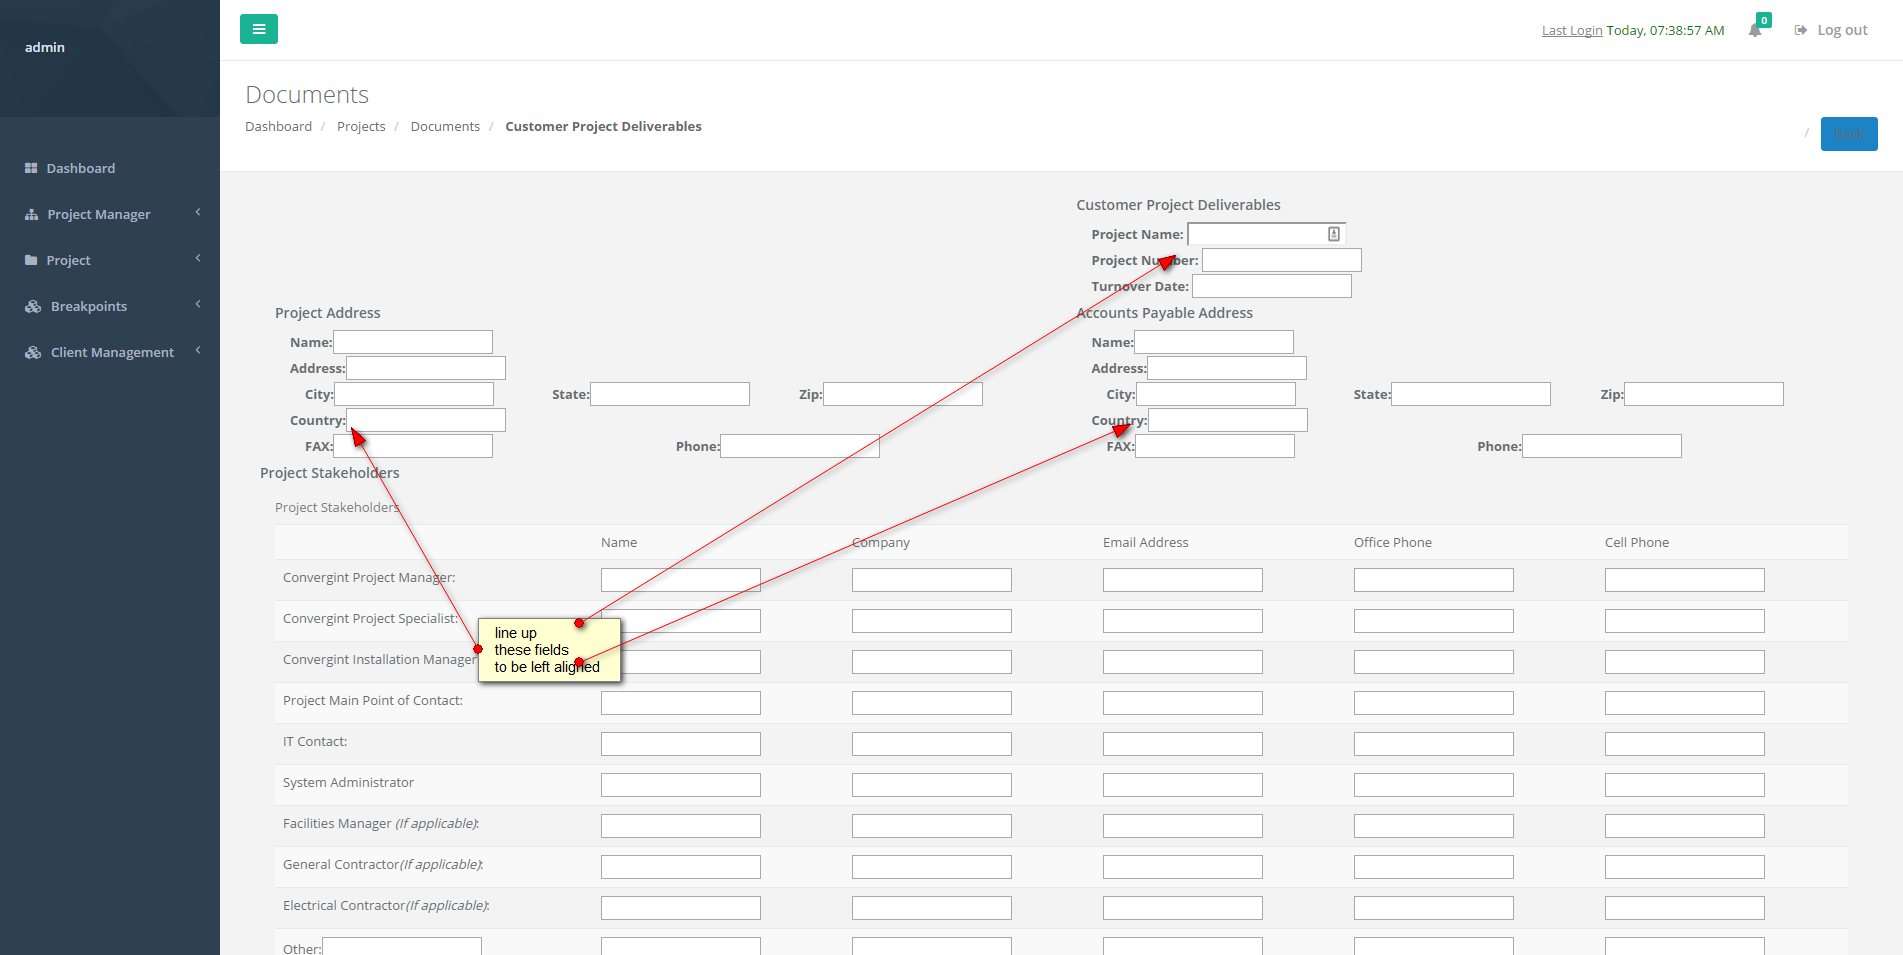Screen dimensions: 1903x955
Task: Click System Administrator Email Address field
Action: click(x=1183, y=785)
